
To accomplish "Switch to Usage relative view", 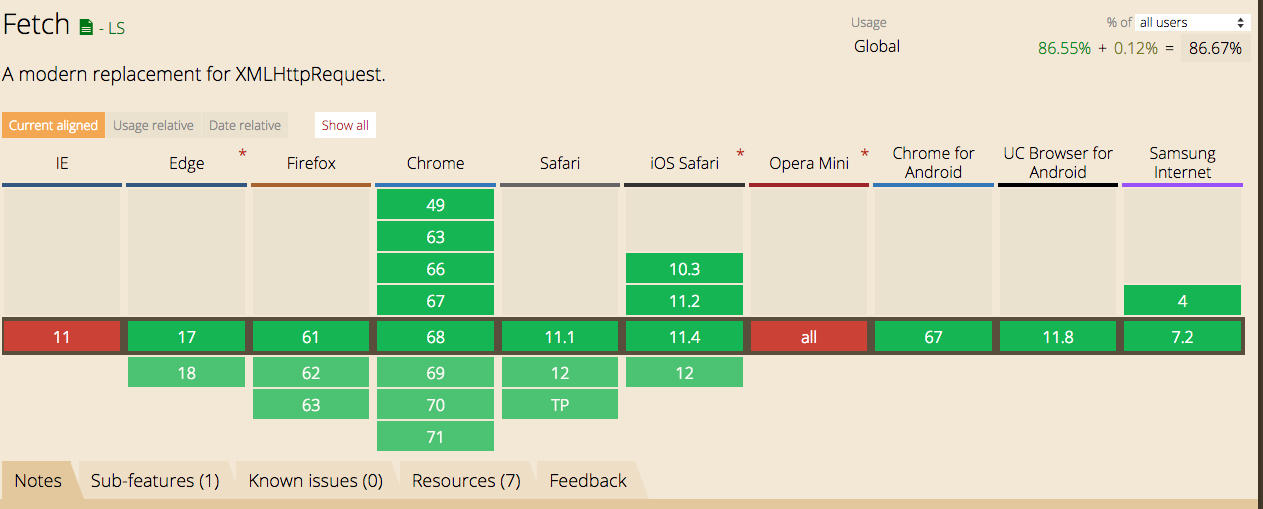I will [153, 125].
